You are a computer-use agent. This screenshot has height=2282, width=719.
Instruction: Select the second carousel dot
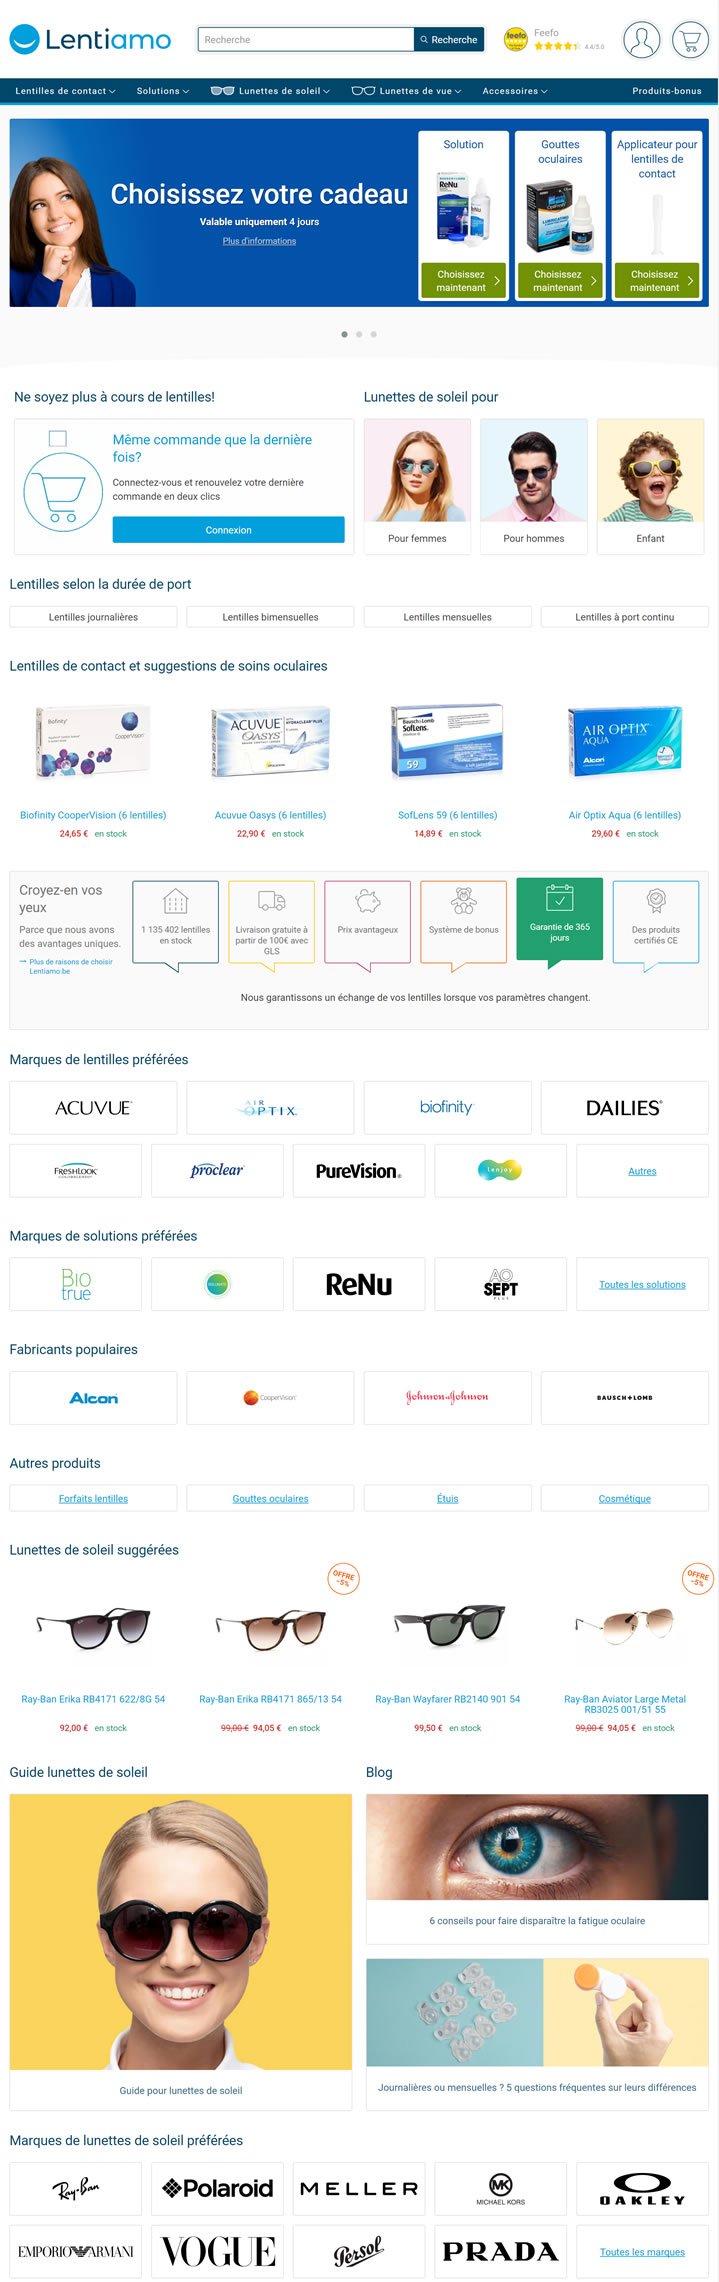(x=359, y=334)
